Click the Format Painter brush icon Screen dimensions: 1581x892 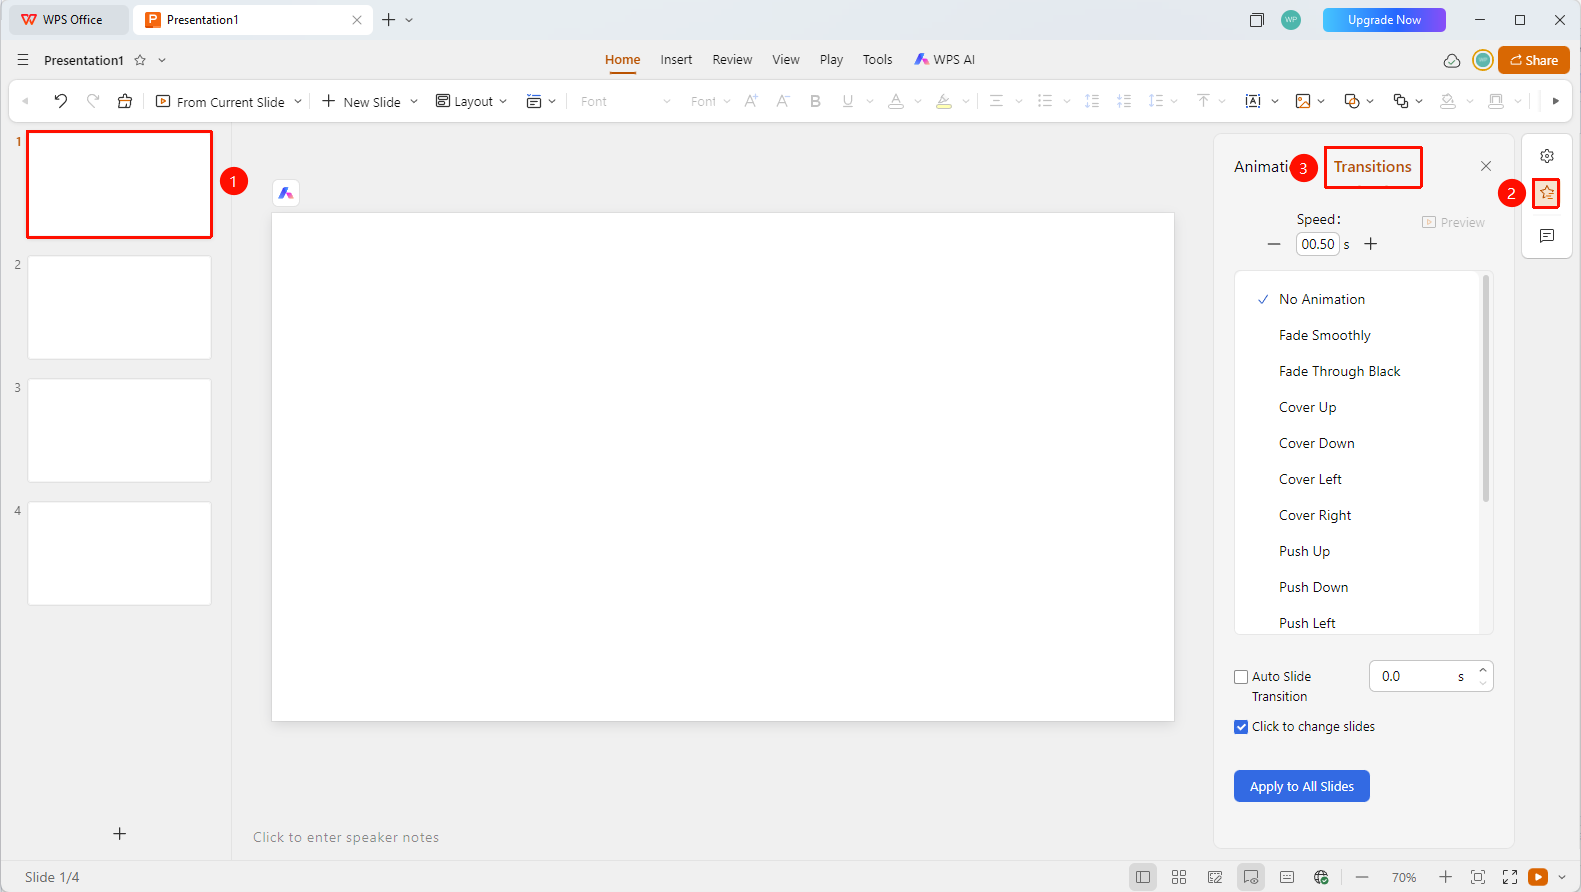pos(125,101)
